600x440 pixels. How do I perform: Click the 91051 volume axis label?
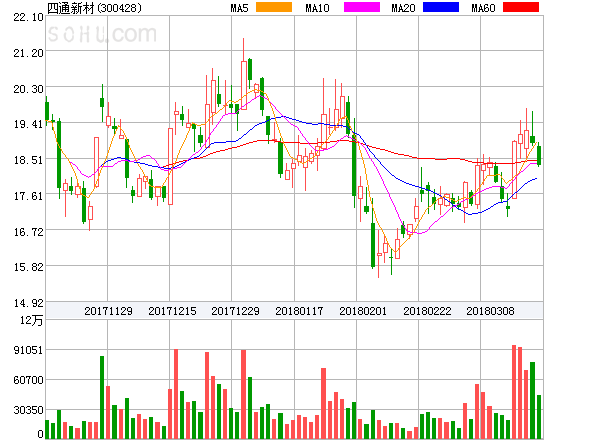pyautogui.click(x=28, y=350)
